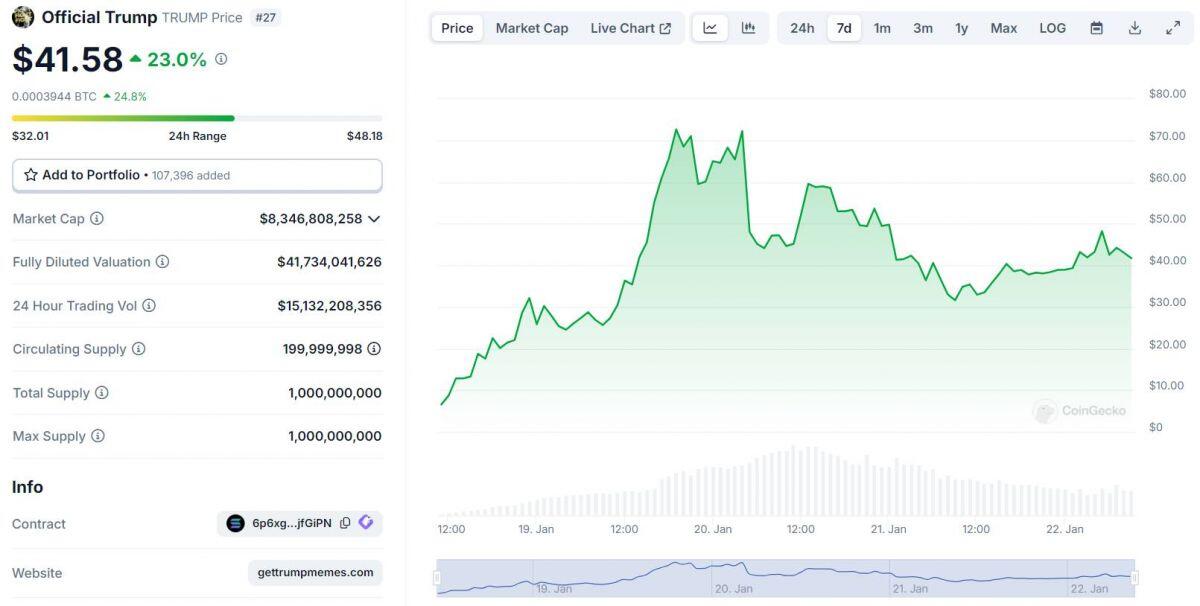
Task: Click valuation value $41,734,041,626
Action: click(x=329, y=262)
